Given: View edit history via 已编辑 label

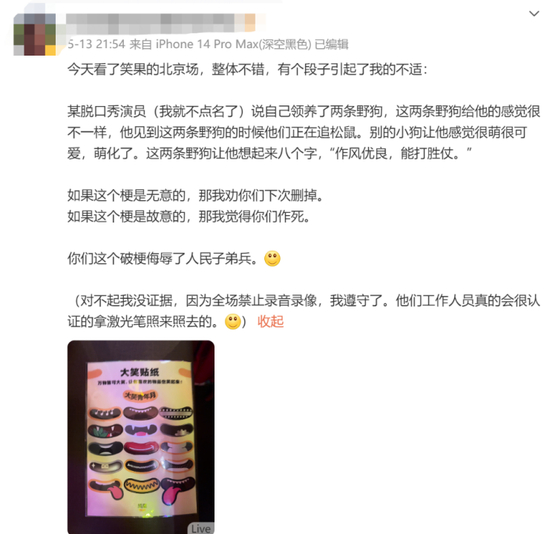Looking at the screenshot, I should click(x=331, y=45).
